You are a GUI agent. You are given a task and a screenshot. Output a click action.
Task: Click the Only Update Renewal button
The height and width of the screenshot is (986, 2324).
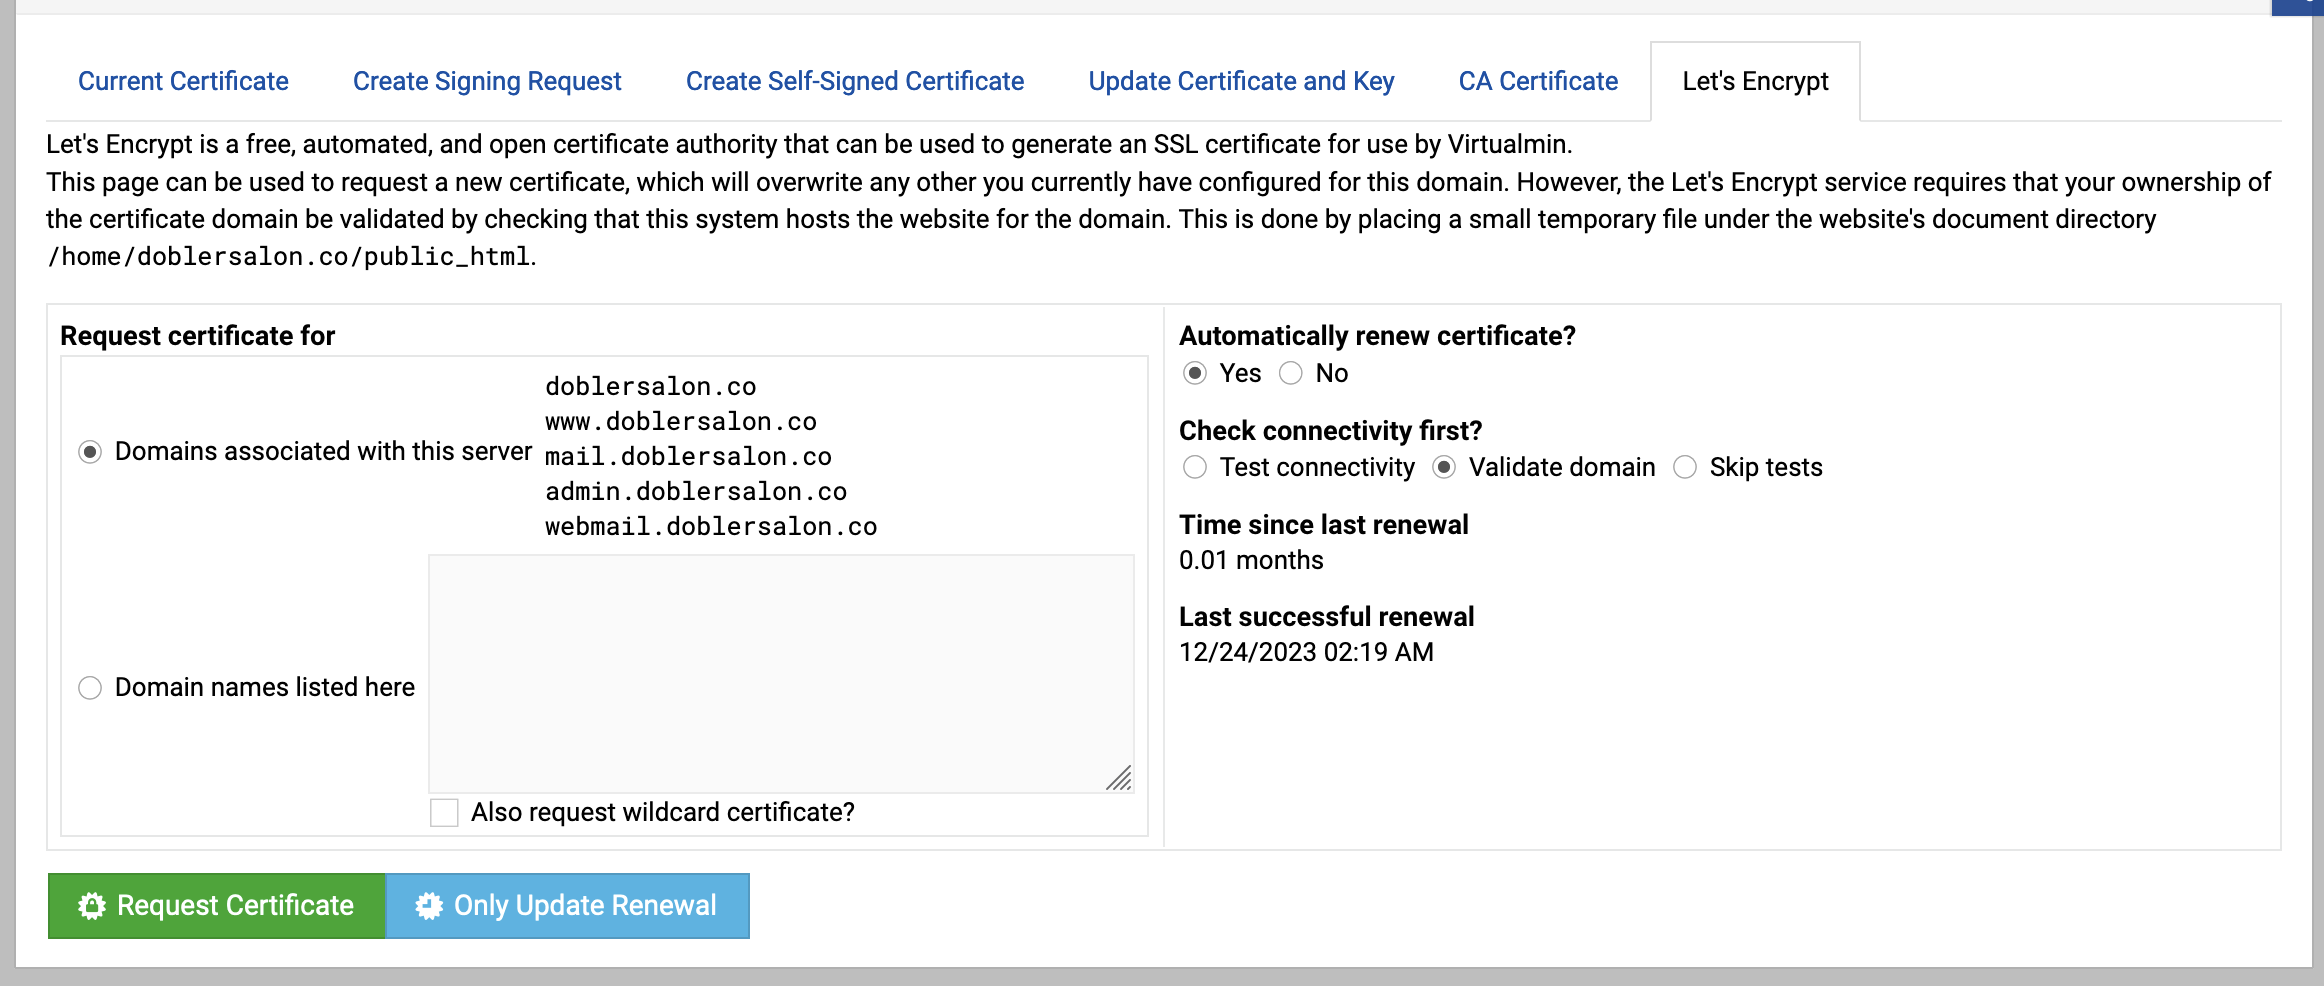pos(567,906)
